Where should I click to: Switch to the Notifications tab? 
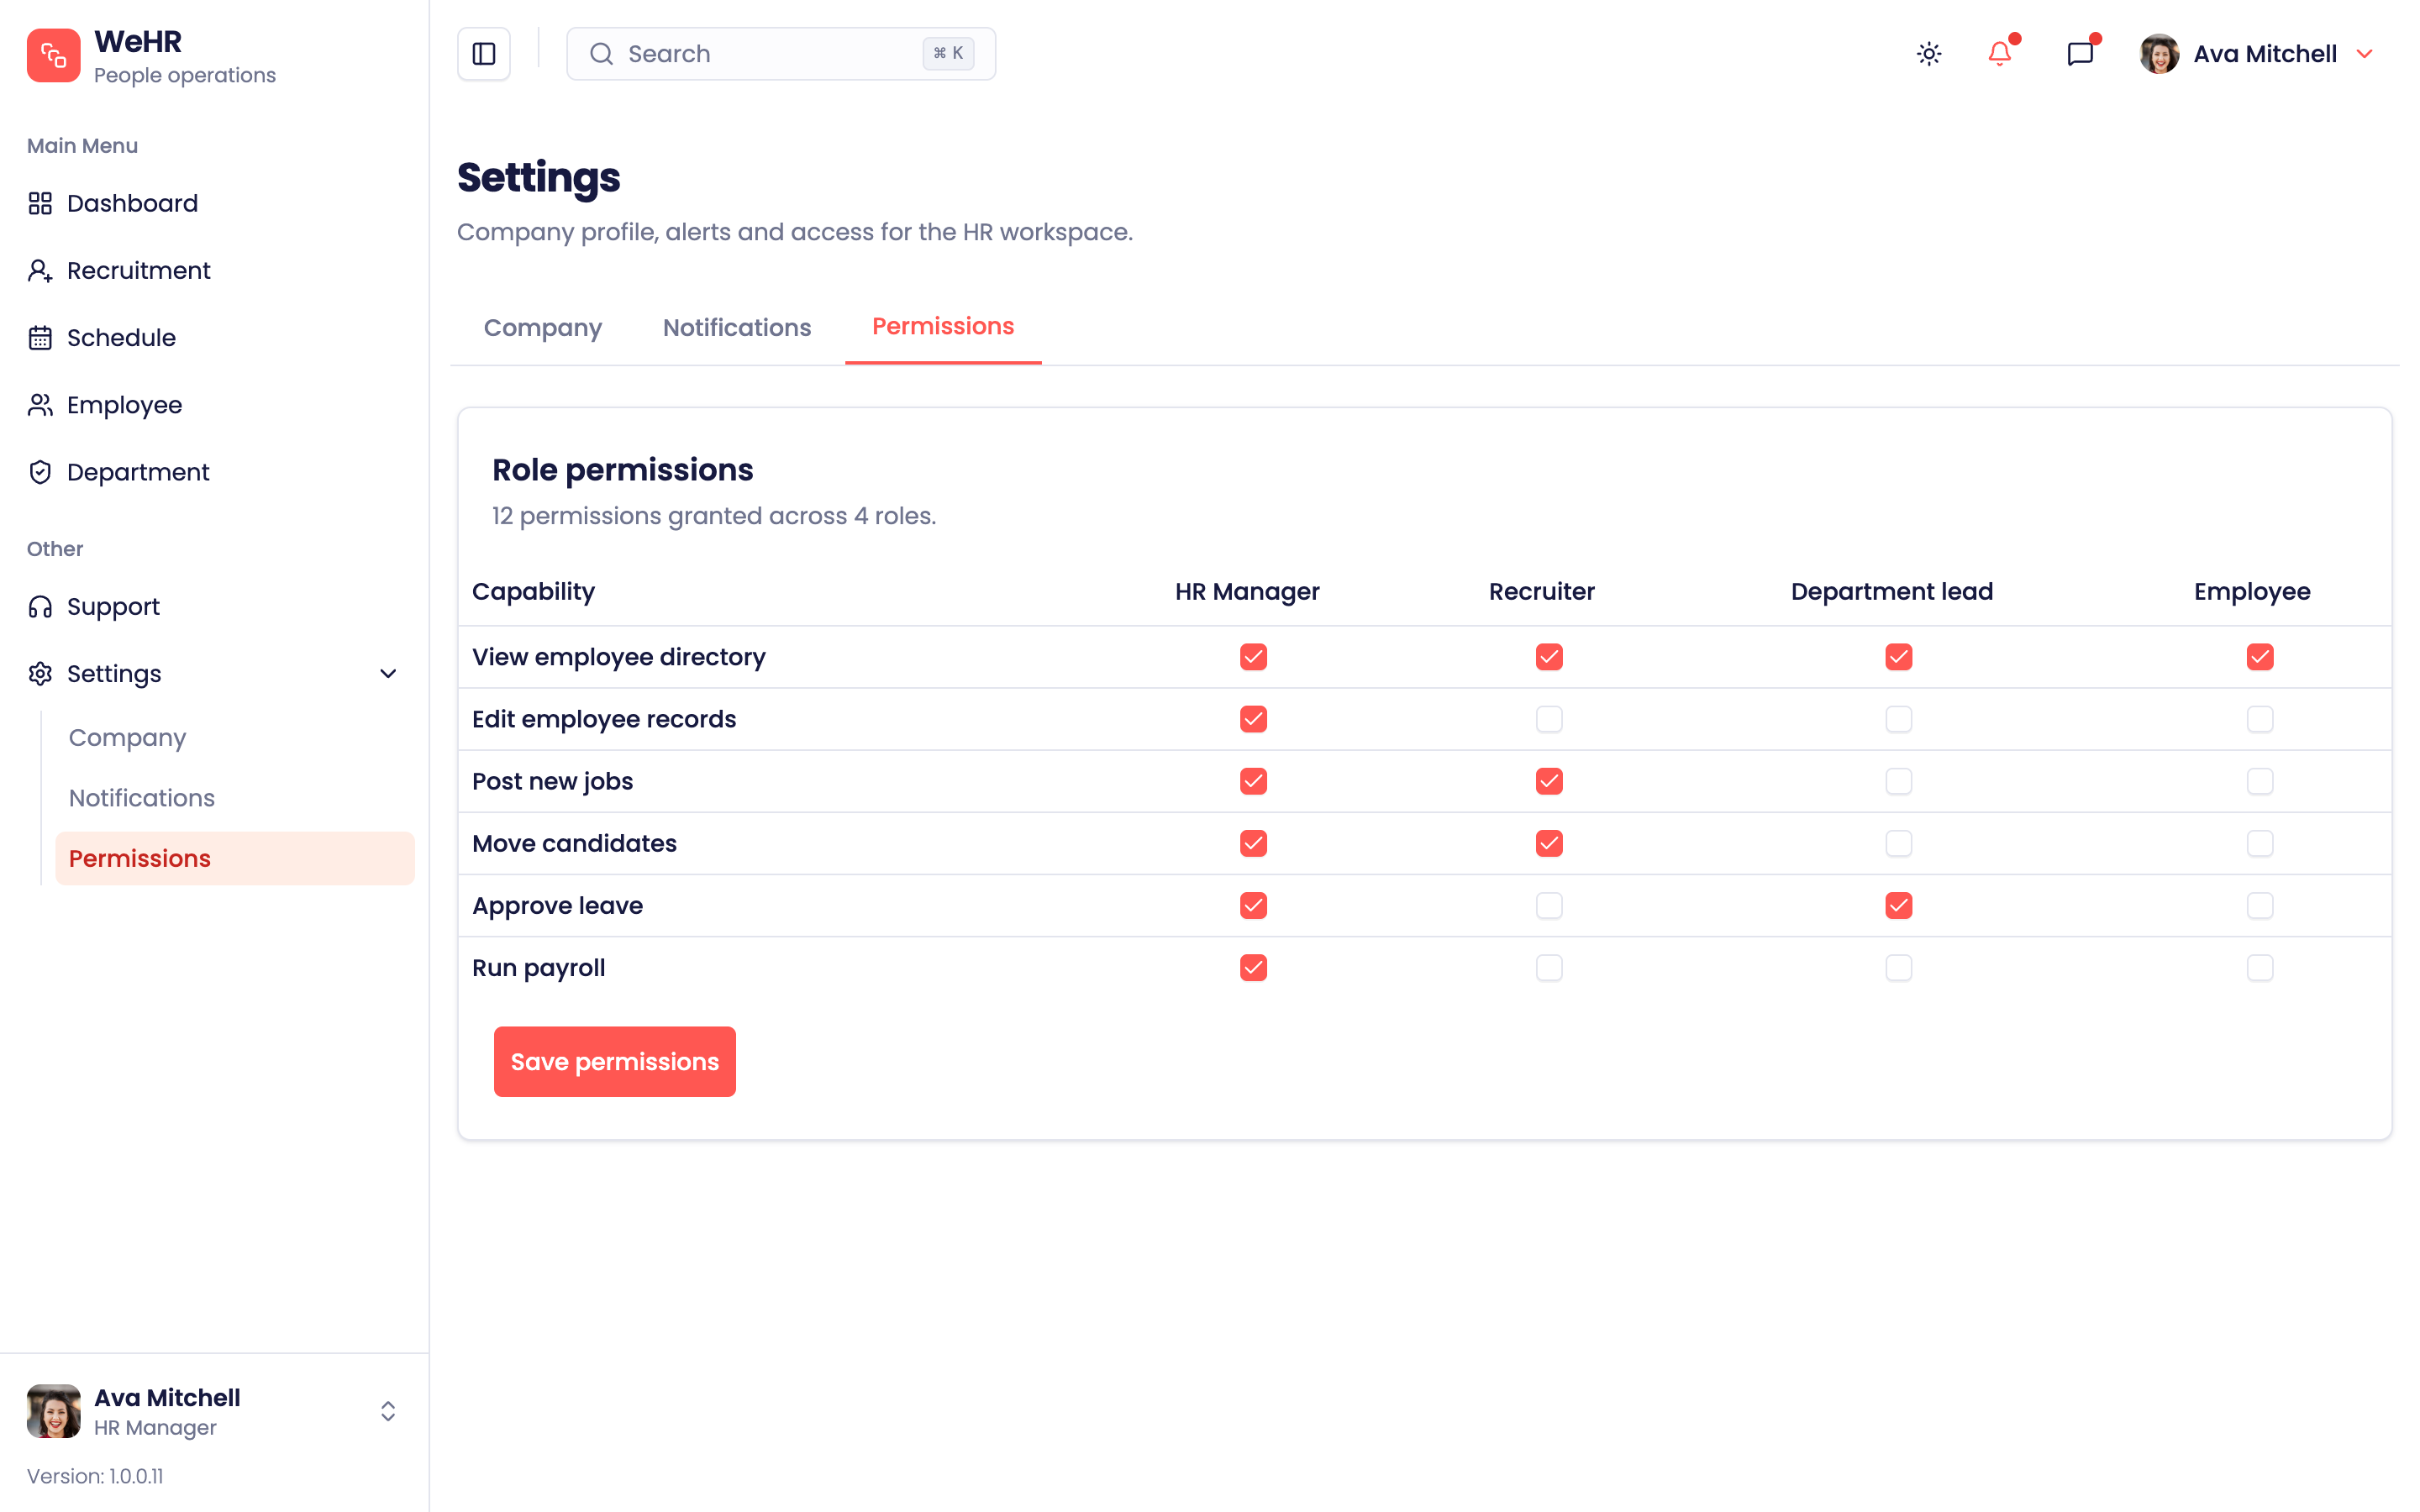(x=737, y=328)
